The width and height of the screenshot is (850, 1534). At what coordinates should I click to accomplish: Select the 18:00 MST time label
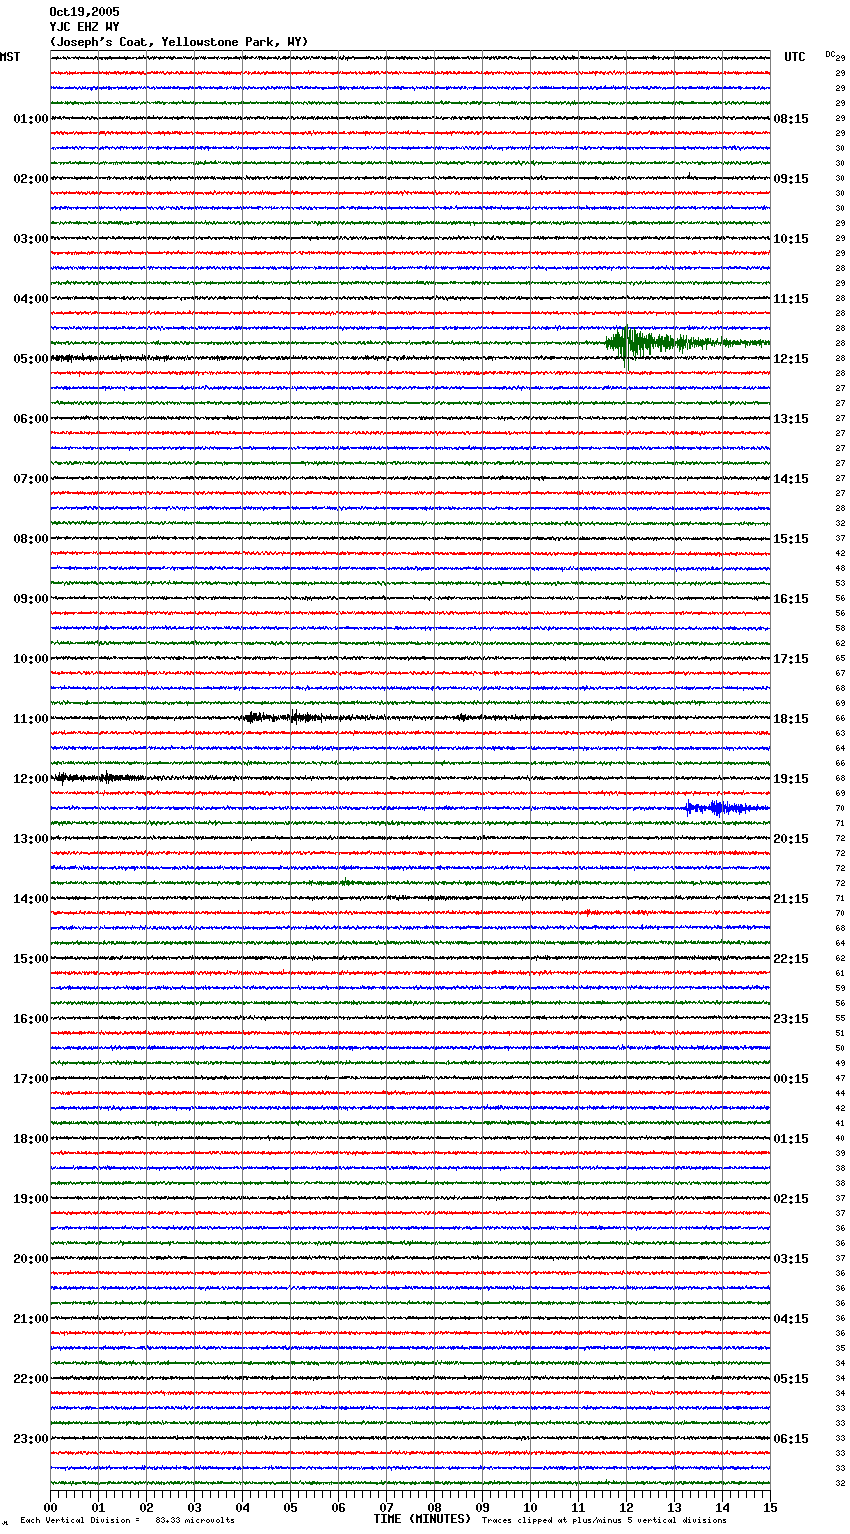coord(31,1139)
